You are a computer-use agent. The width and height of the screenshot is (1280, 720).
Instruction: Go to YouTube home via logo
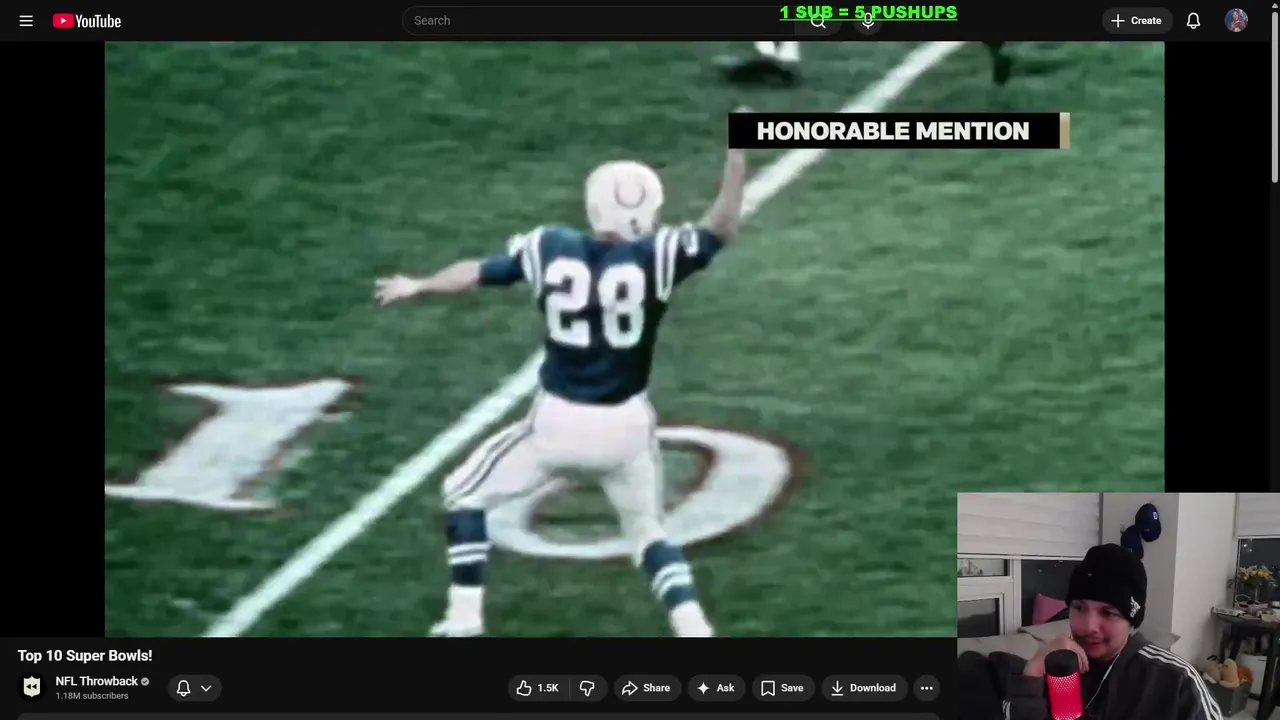(x=87, y=20)
